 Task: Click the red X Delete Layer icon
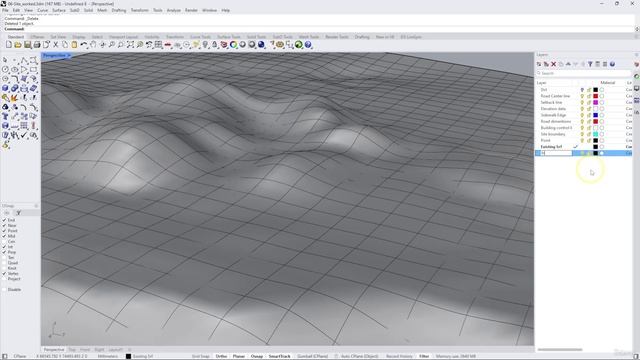[x=553, y=64]
